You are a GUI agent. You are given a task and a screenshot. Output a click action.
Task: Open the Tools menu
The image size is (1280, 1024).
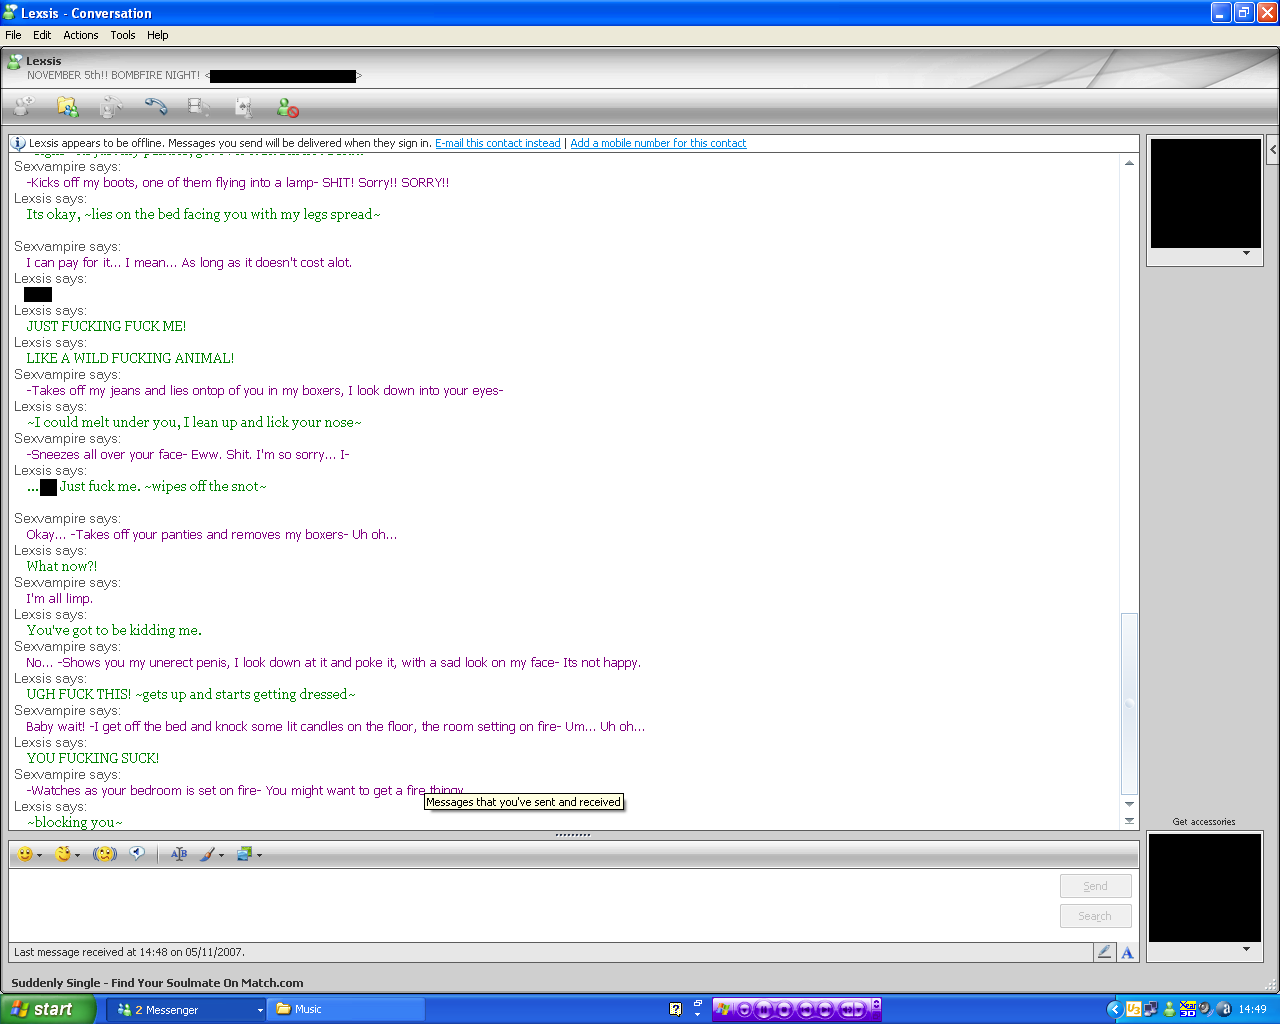click(x=123, y=35)
